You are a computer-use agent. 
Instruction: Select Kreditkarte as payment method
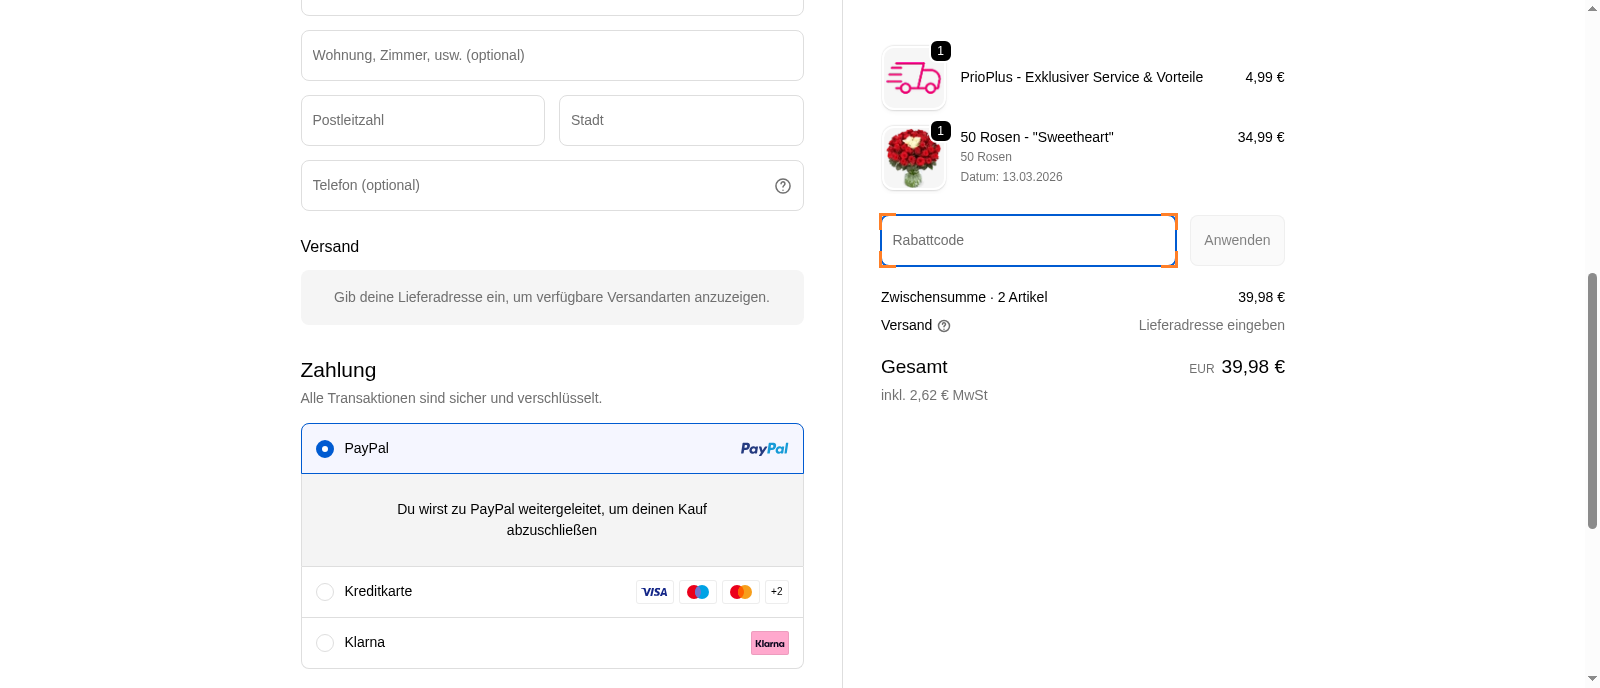[325, 592]
